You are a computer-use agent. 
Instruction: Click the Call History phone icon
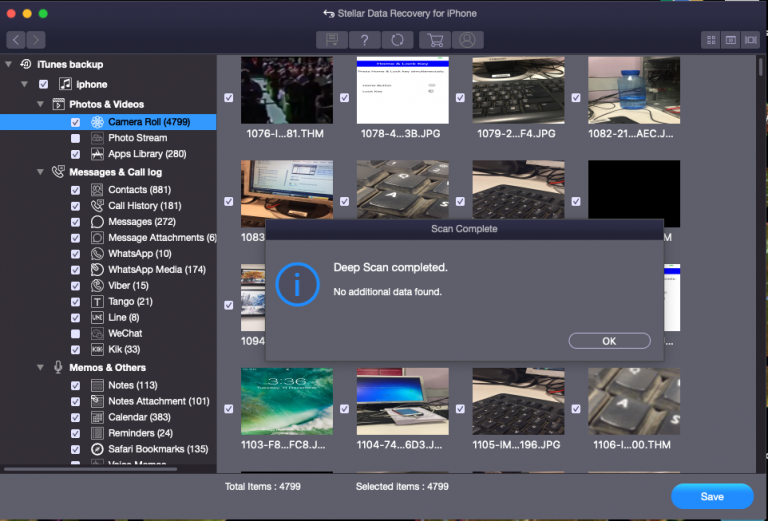97,206
